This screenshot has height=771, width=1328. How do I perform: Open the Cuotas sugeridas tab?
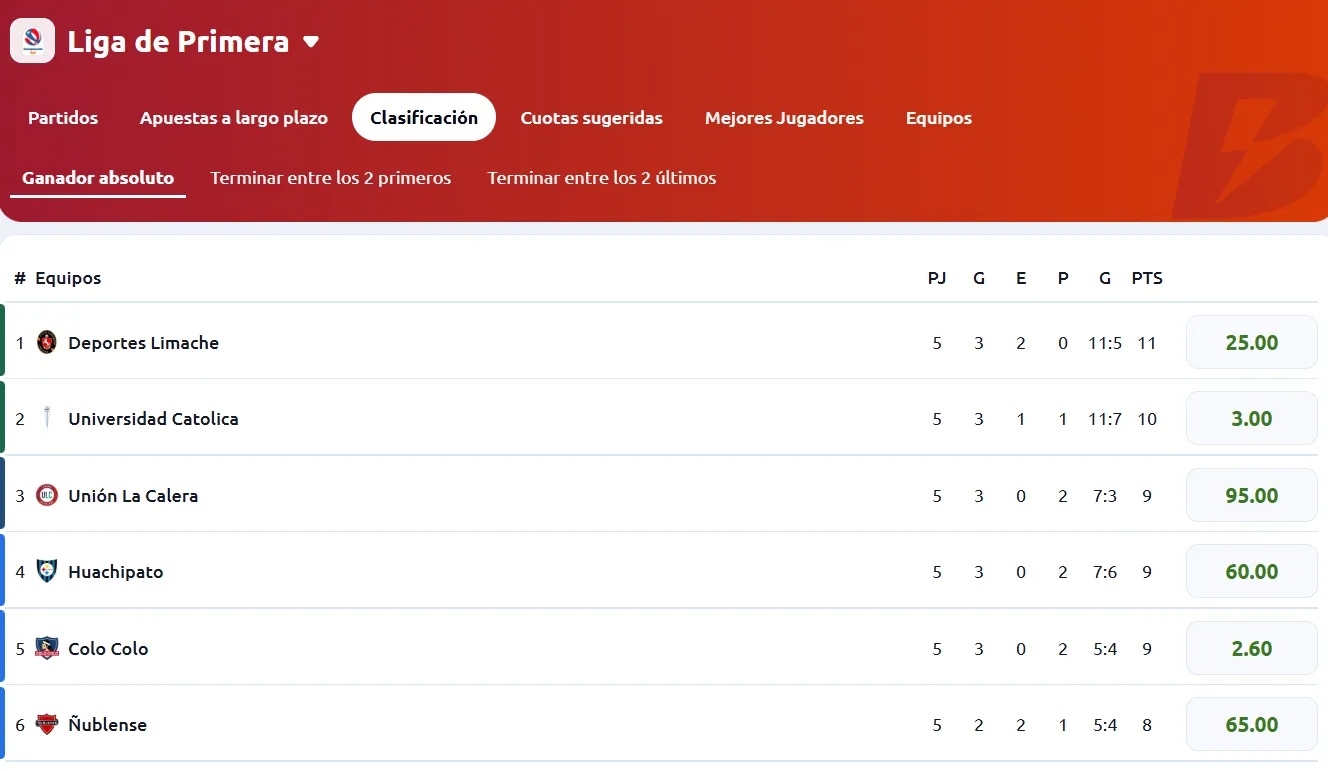click(591, 118)
